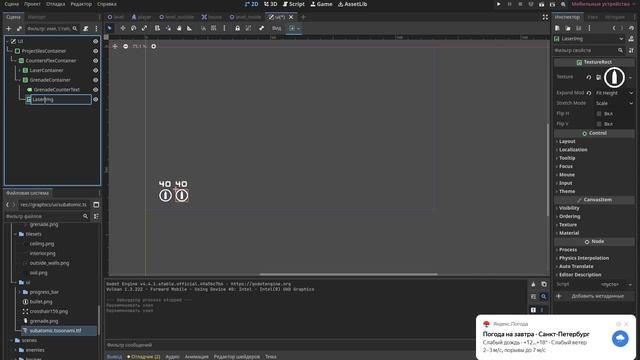640x360 pixels.
Task: Expand the progress_bar folder in FileSystem
Action: [19, 292]
